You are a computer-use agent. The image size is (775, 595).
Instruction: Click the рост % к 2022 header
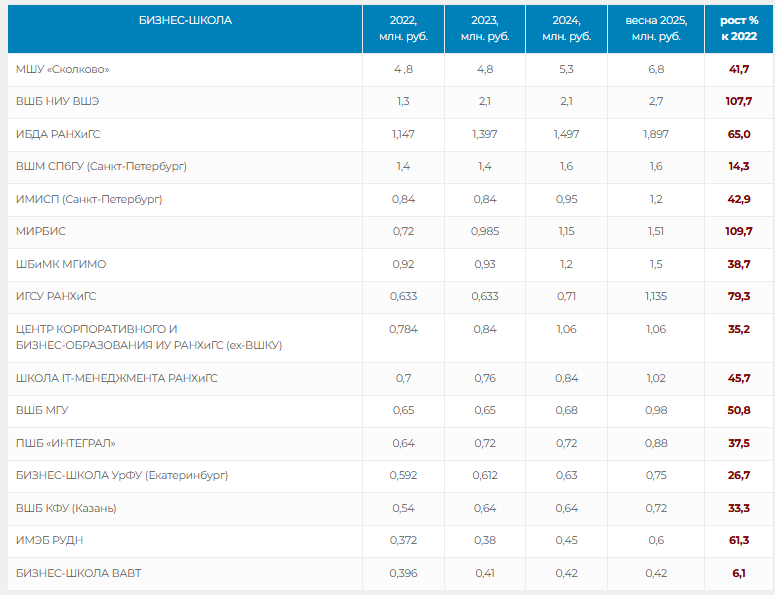tap(739, 28)
